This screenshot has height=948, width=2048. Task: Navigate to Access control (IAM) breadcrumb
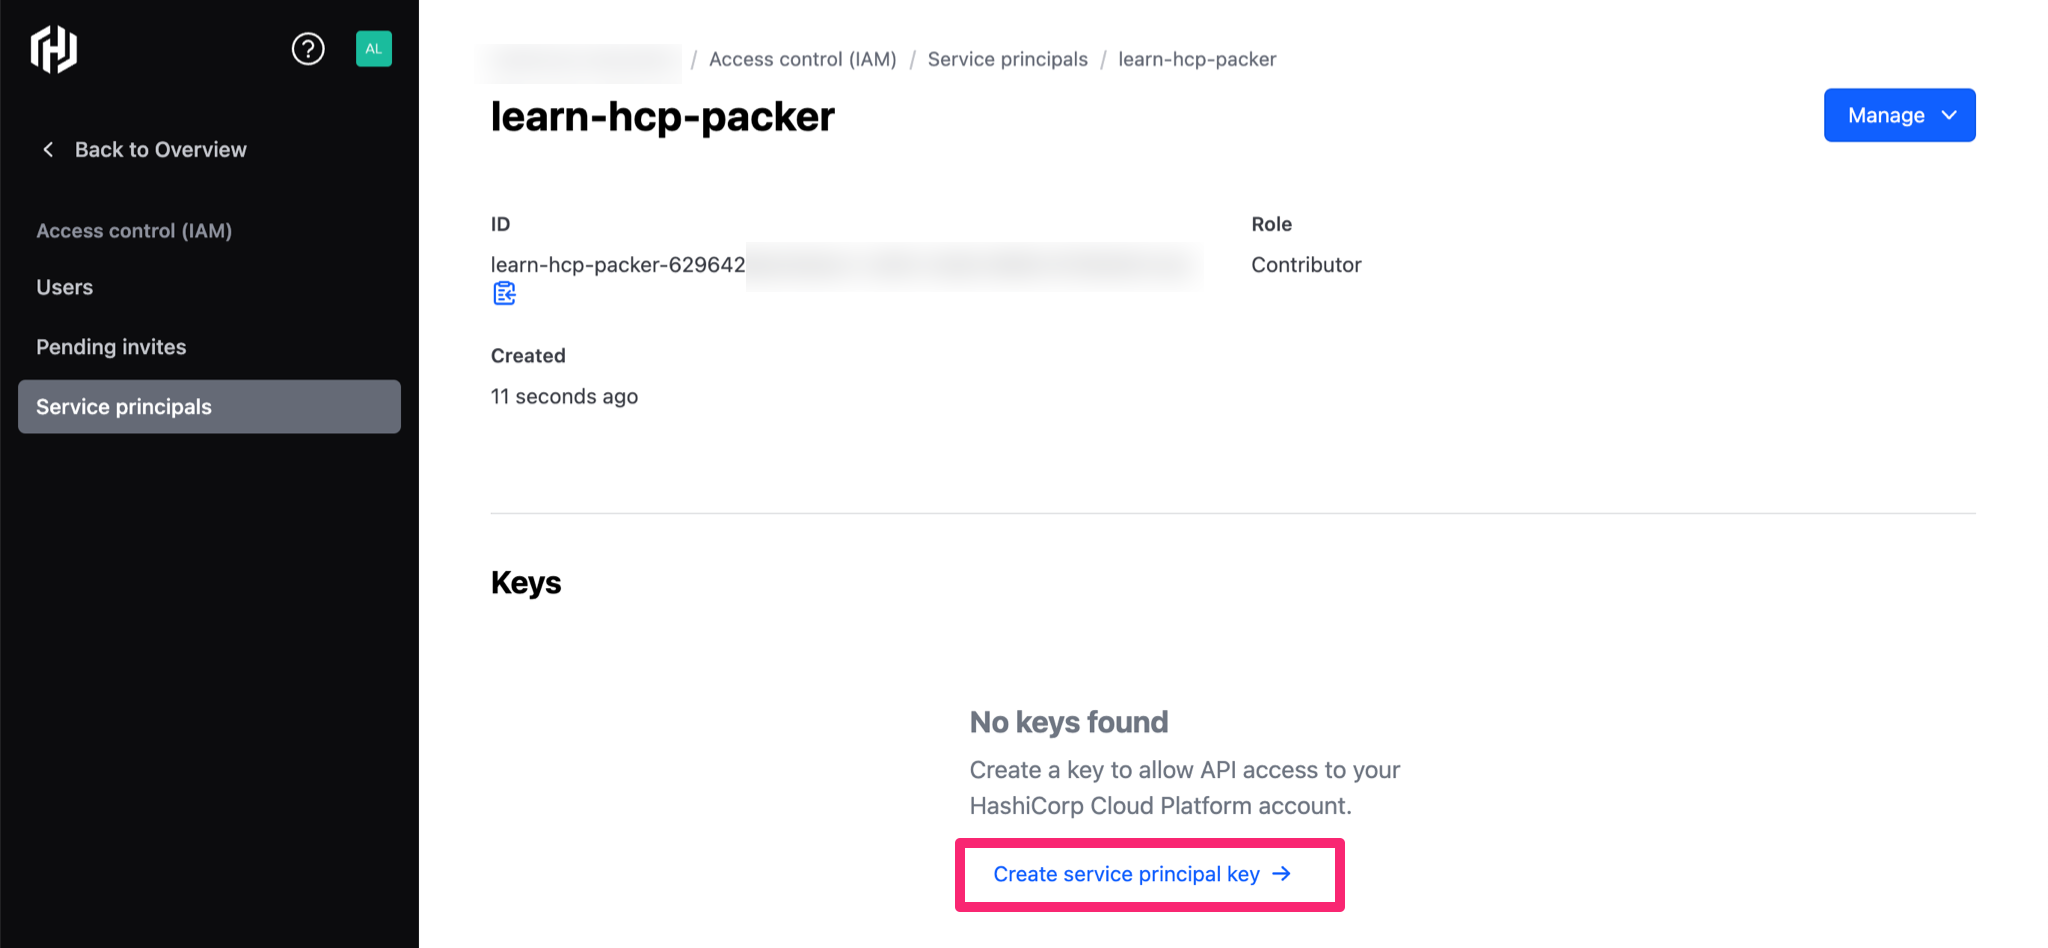click(x=803, y=59)
